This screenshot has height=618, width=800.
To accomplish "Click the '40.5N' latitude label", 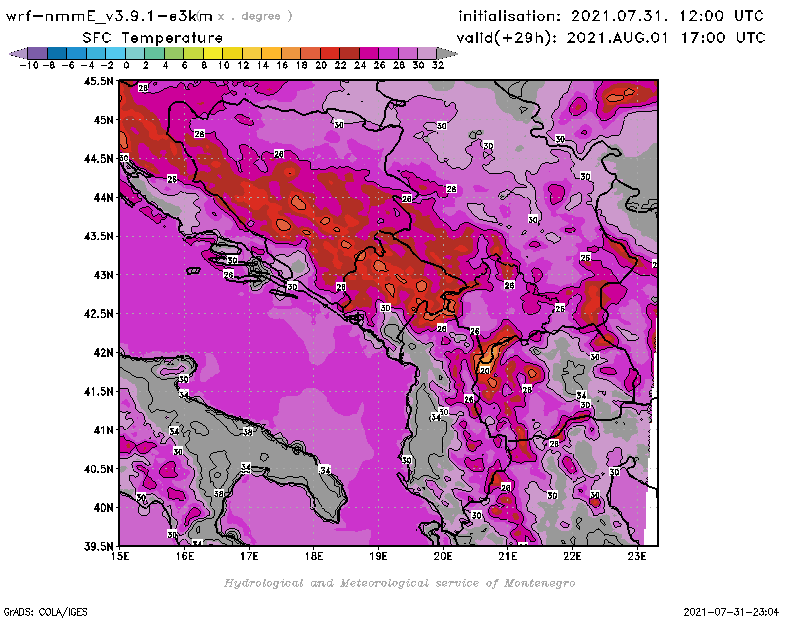I will point(98,469).
